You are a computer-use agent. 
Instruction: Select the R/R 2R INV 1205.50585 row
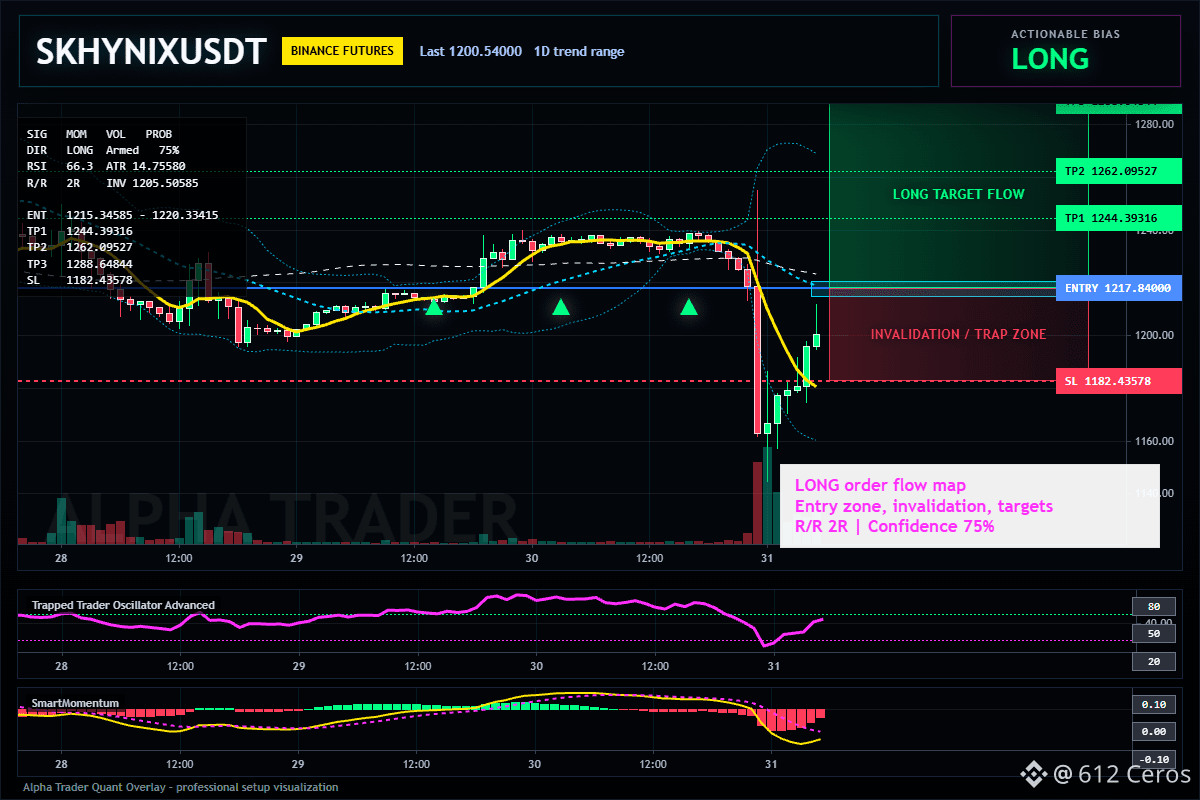pyautogui.click(x=112, y=183)
